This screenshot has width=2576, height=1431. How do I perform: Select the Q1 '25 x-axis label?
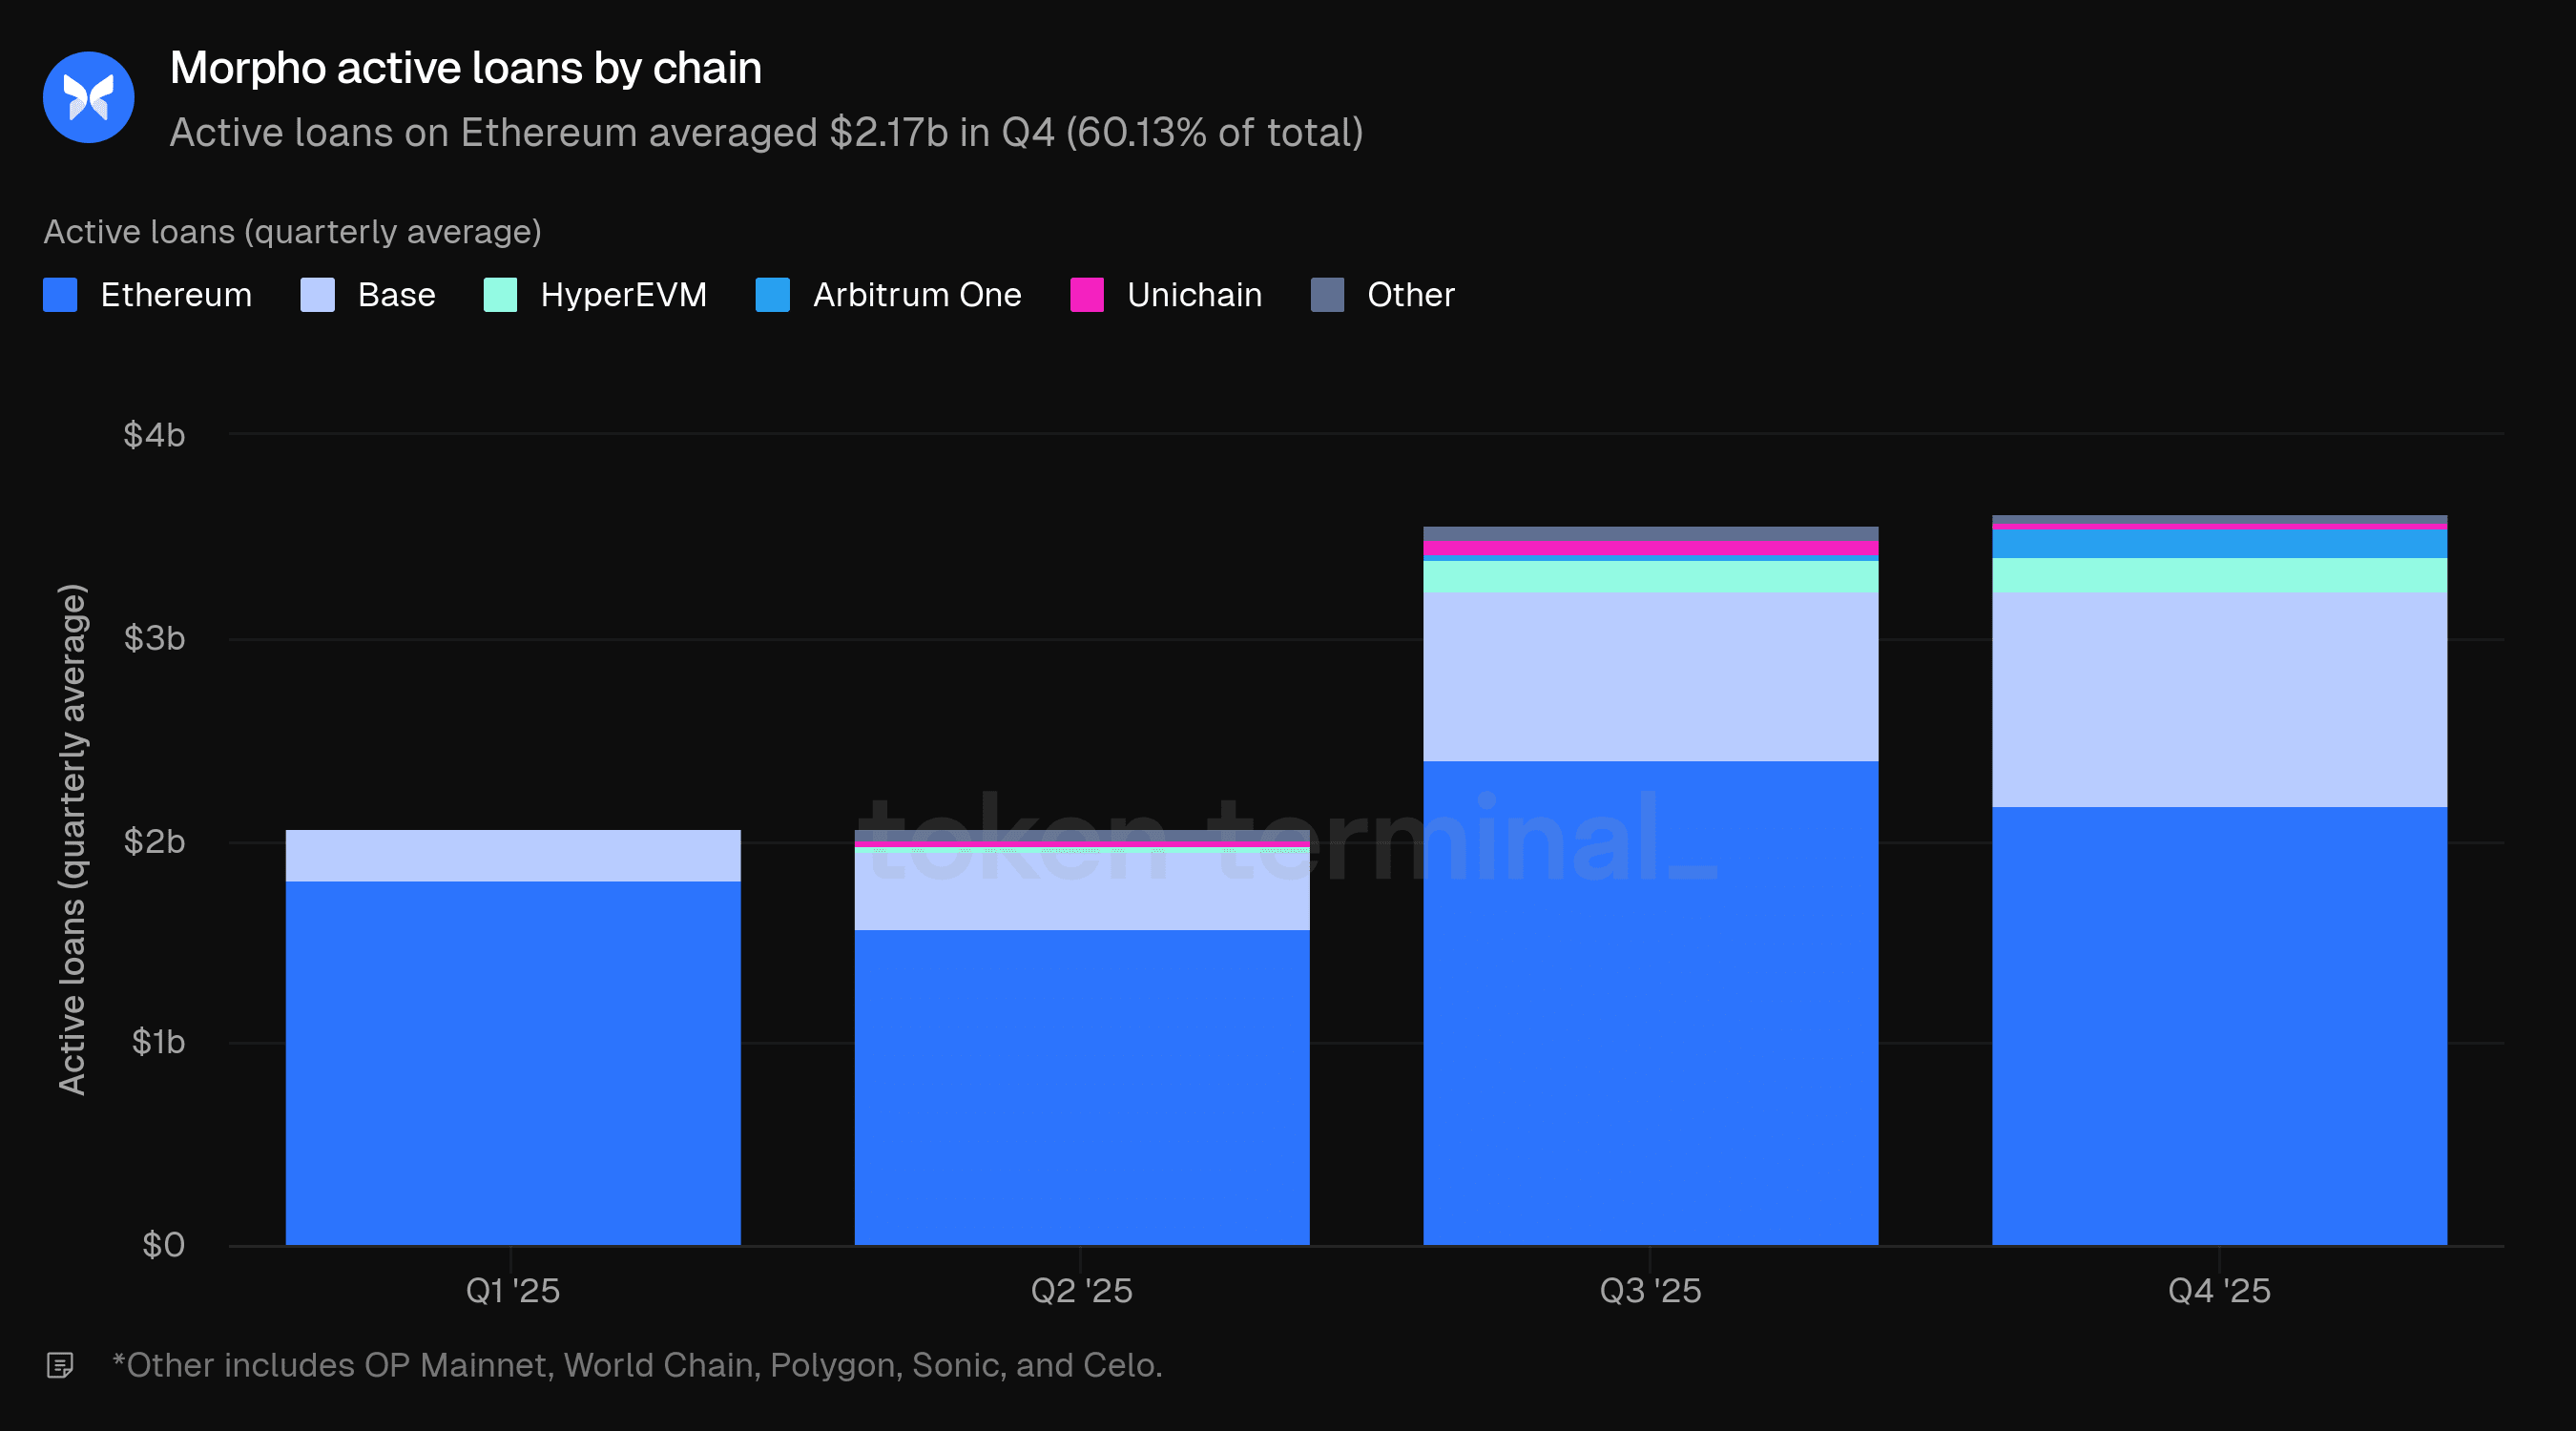[x=512, y=1291]
